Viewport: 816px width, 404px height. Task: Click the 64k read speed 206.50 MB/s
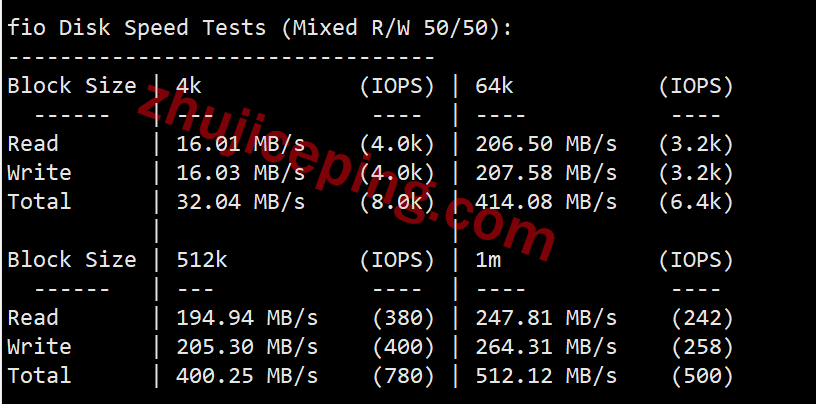(546, 144)
